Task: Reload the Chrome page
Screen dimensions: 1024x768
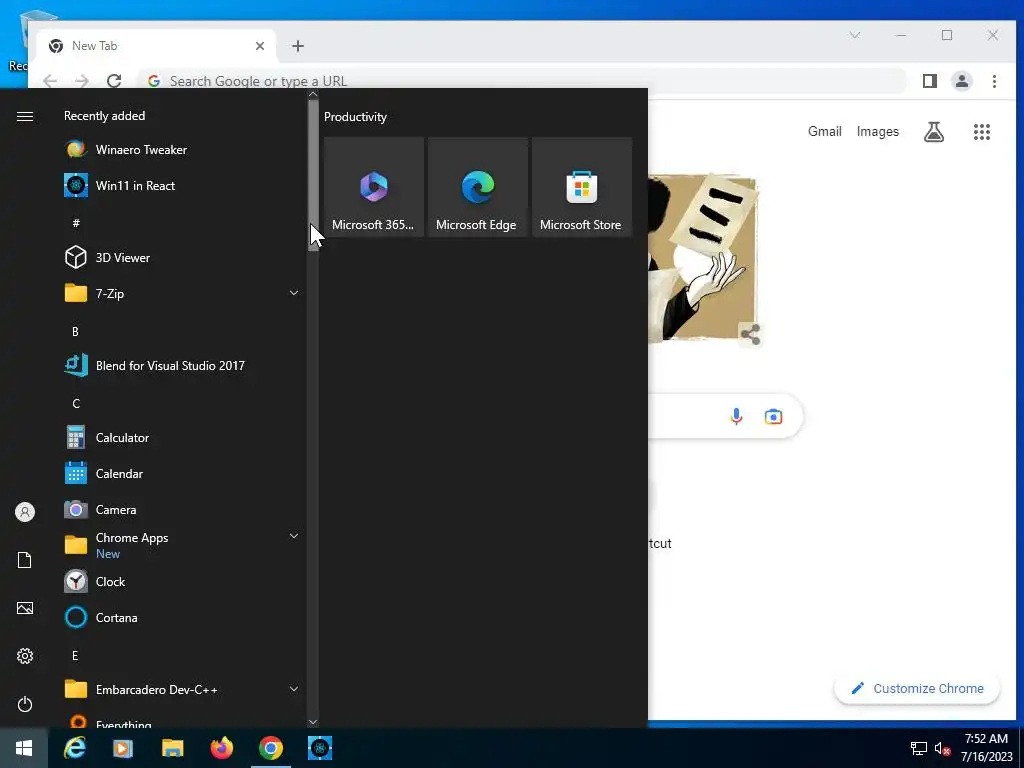Action: click(x=114, y=81)
